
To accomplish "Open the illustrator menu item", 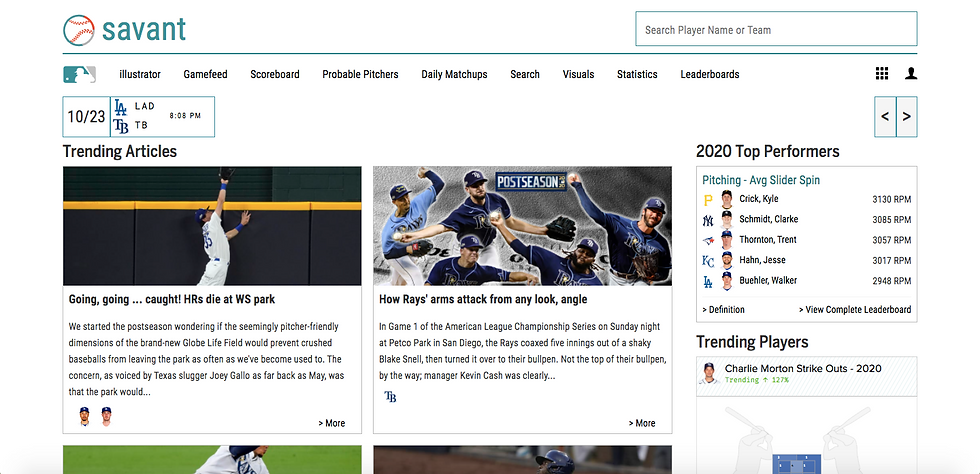I will 140,74.
